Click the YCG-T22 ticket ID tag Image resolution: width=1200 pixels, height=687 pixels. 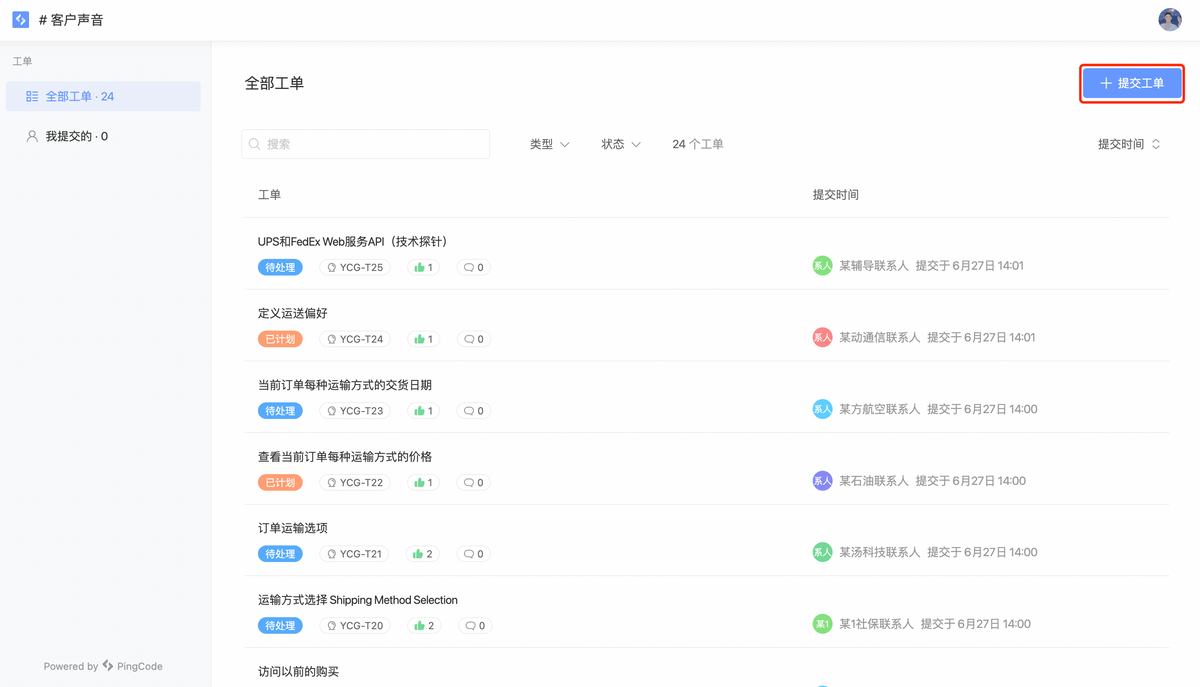click(x=355, y=482)
